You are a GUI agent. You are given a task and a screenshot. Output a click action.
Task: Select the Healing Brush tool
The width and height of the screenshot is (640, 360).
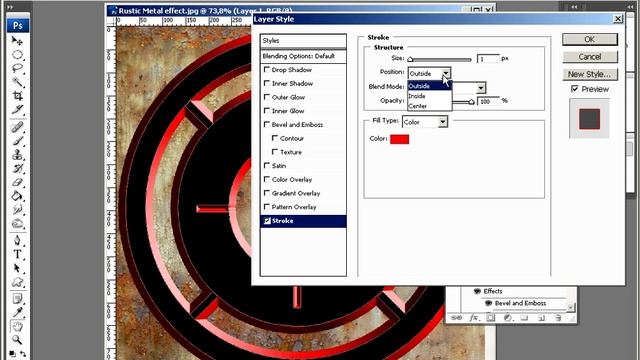pos(17,127)
